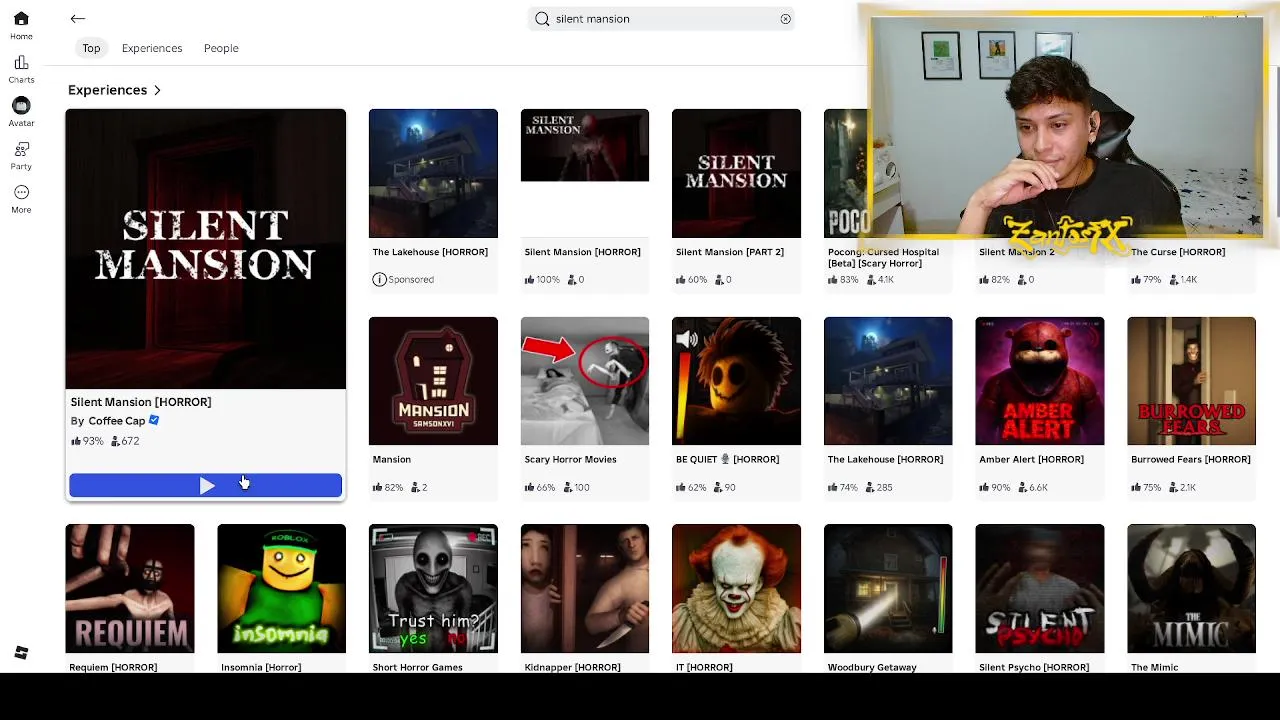Click the back arrow icon
This screenshot has width=1280, height=720.
pyautogui.click(x=78, y=18)
